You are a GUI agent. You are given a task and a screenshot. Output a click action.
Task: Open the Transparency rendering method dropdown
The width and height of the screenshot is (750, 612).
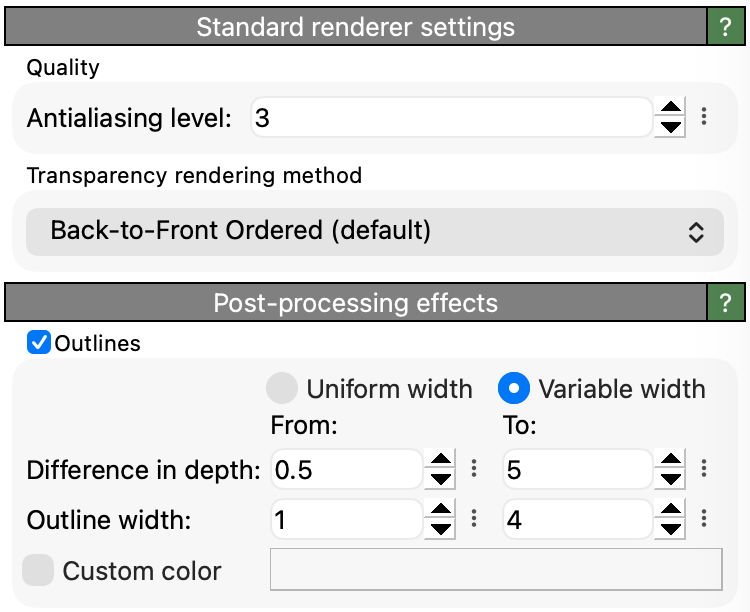(x=375, y=232)
